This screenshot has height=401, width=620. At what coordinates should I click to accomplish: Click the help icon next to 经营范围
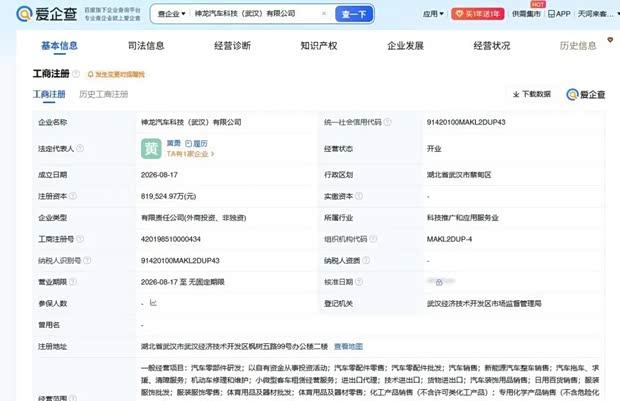point(73,397)
